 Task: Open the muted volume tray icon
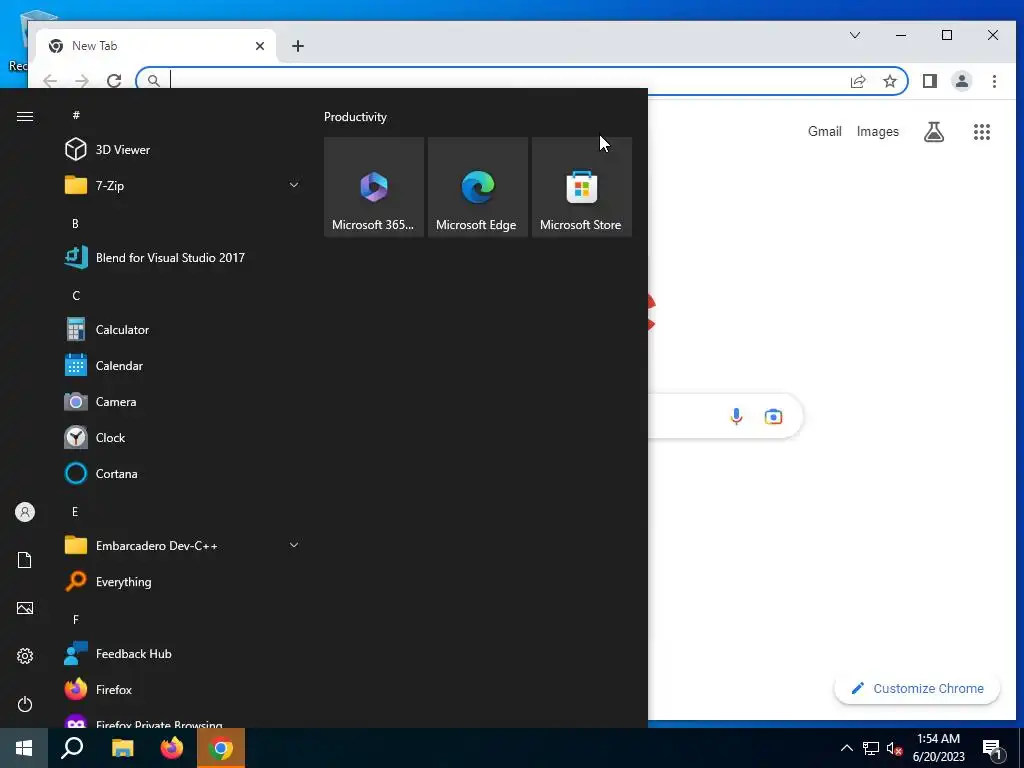click(x=895, y=748)
